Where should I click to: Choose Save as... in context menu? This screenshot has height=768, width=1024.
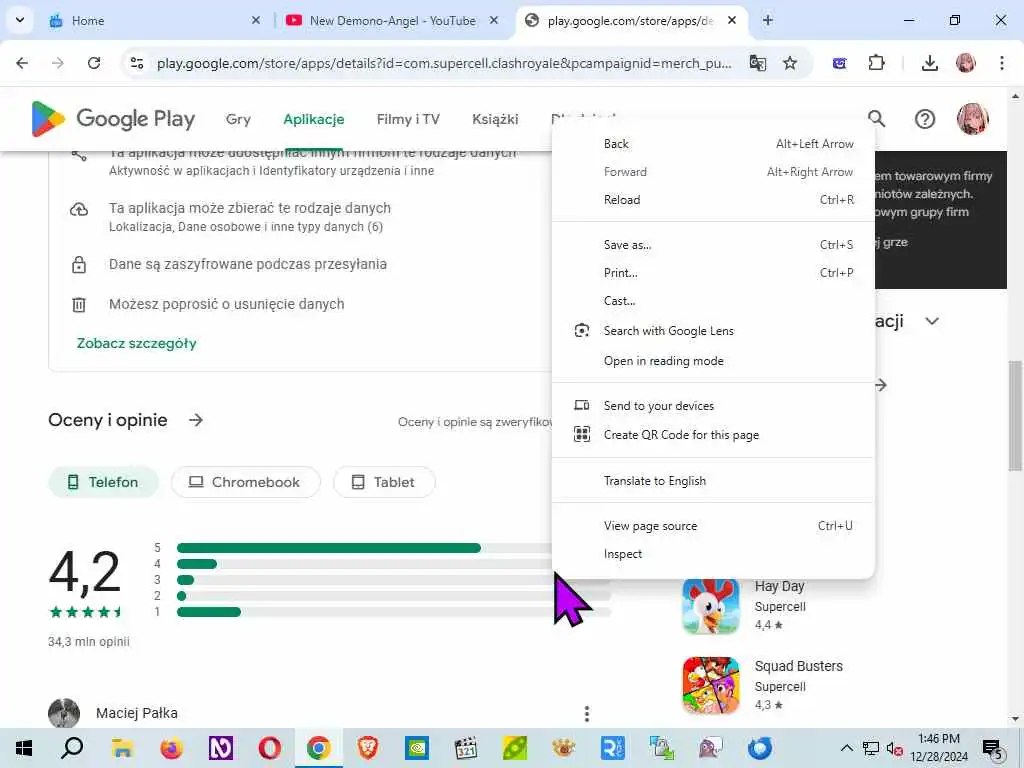point(713,245)
